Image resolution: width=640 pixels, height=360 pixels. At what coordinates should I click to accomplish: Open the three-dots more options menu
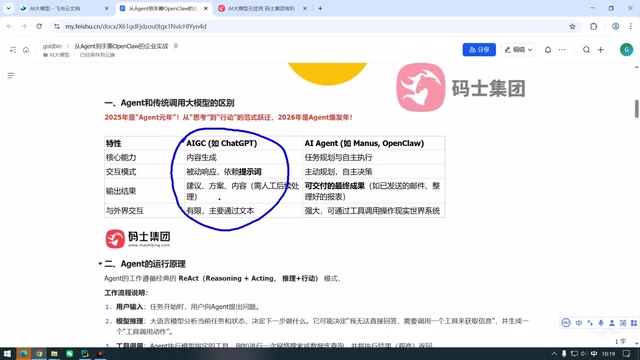coord(562,50)
